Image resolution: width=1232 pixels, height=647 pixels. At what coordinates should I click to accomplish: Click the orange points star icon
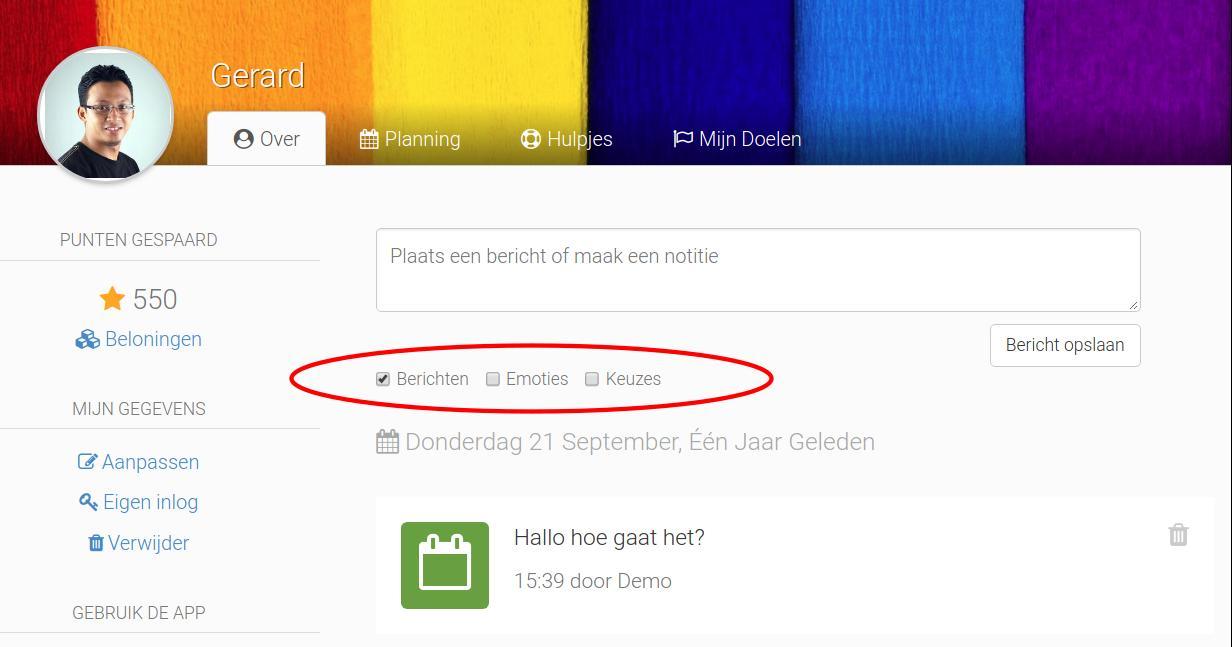112,298
